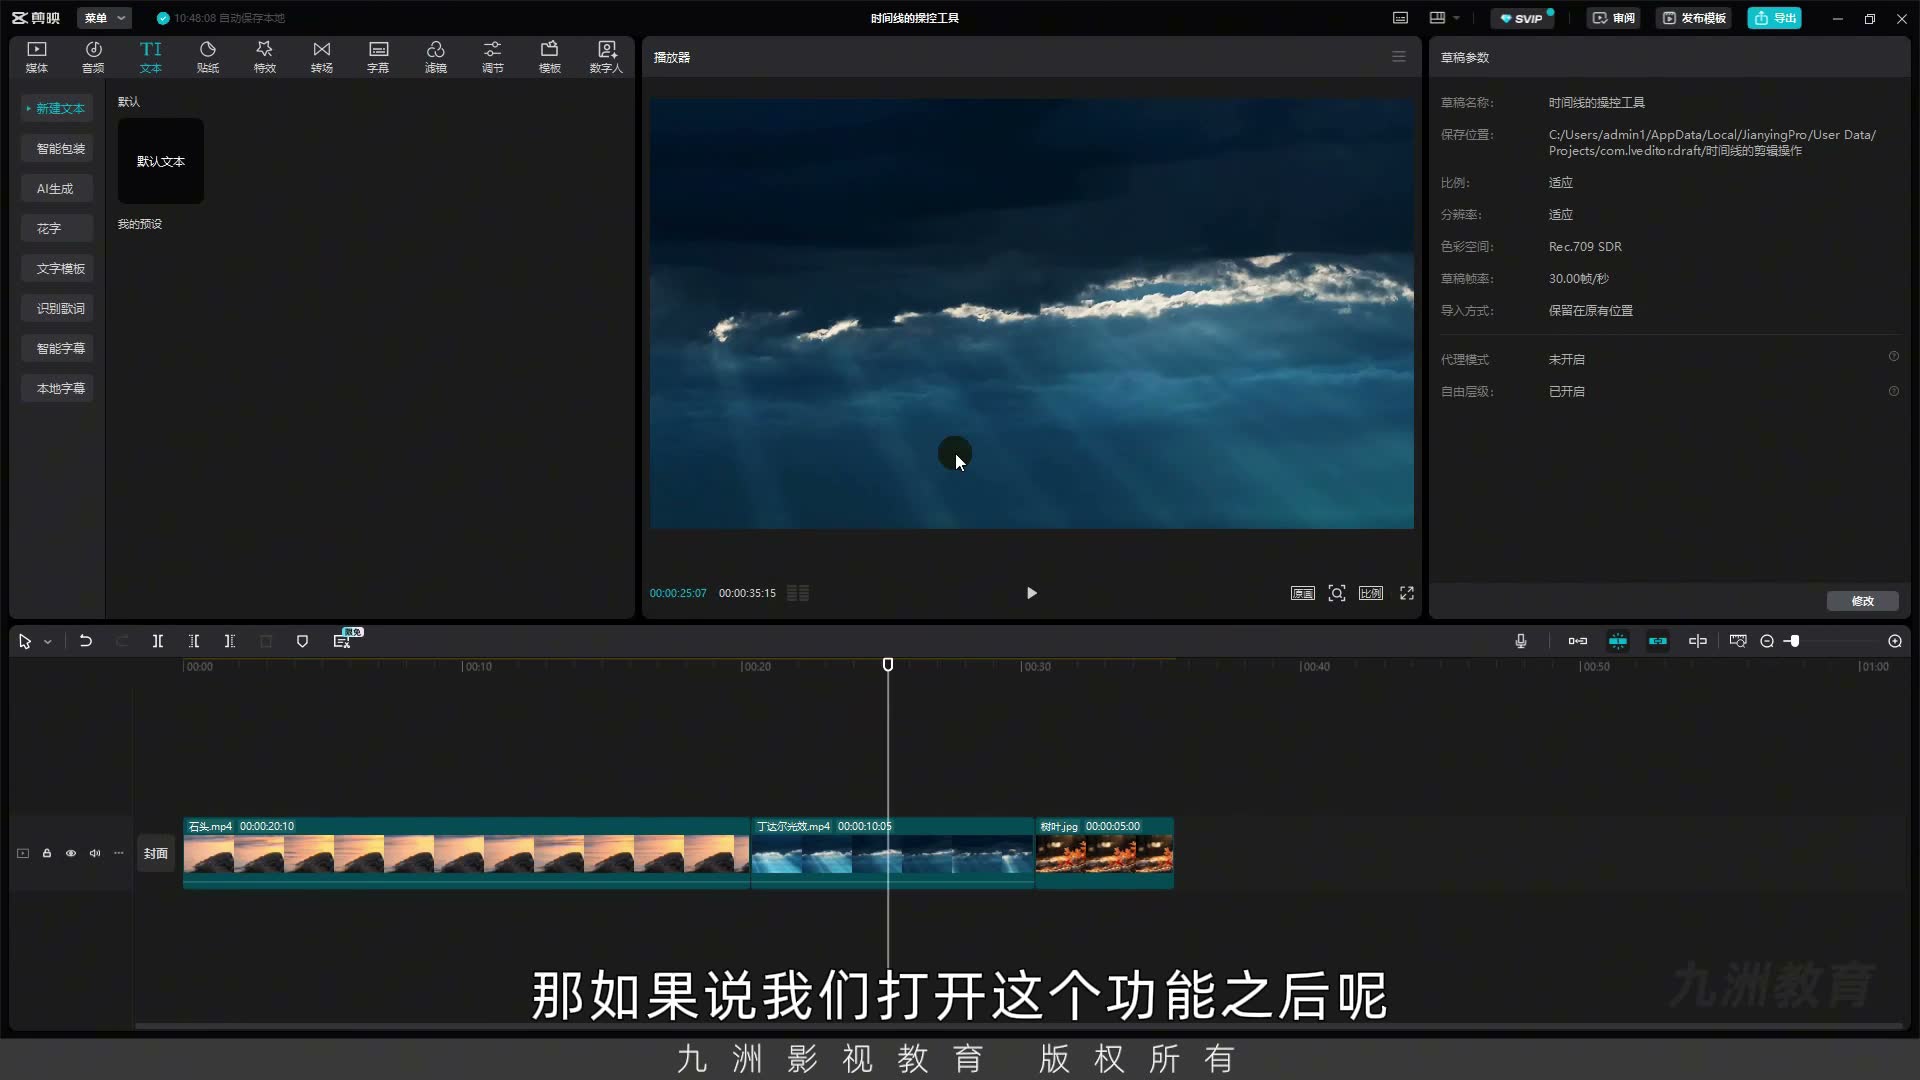Click the smart trim tool with 限免 badge
The height and width of the screenshot is (1080, 1920).
(x=342, y=641)
